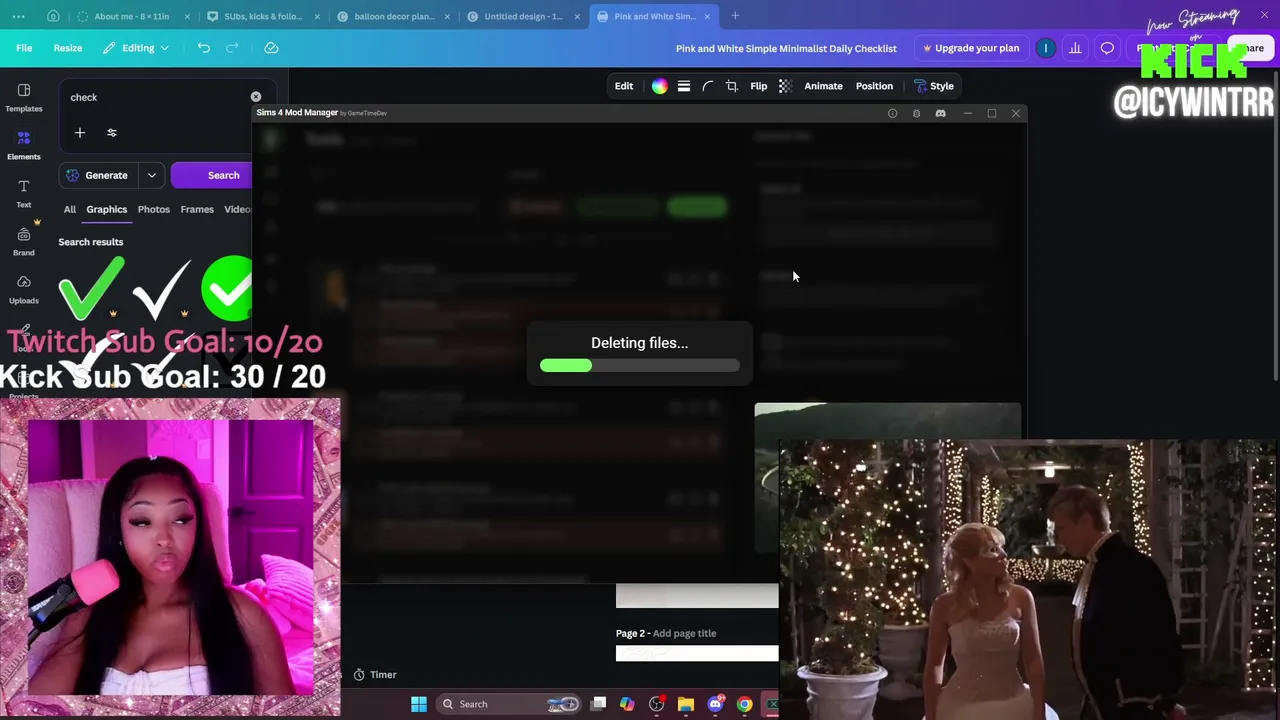Expand the Generate options arrow
This screenshot has width=1280, height=720.
pos(152,175)
